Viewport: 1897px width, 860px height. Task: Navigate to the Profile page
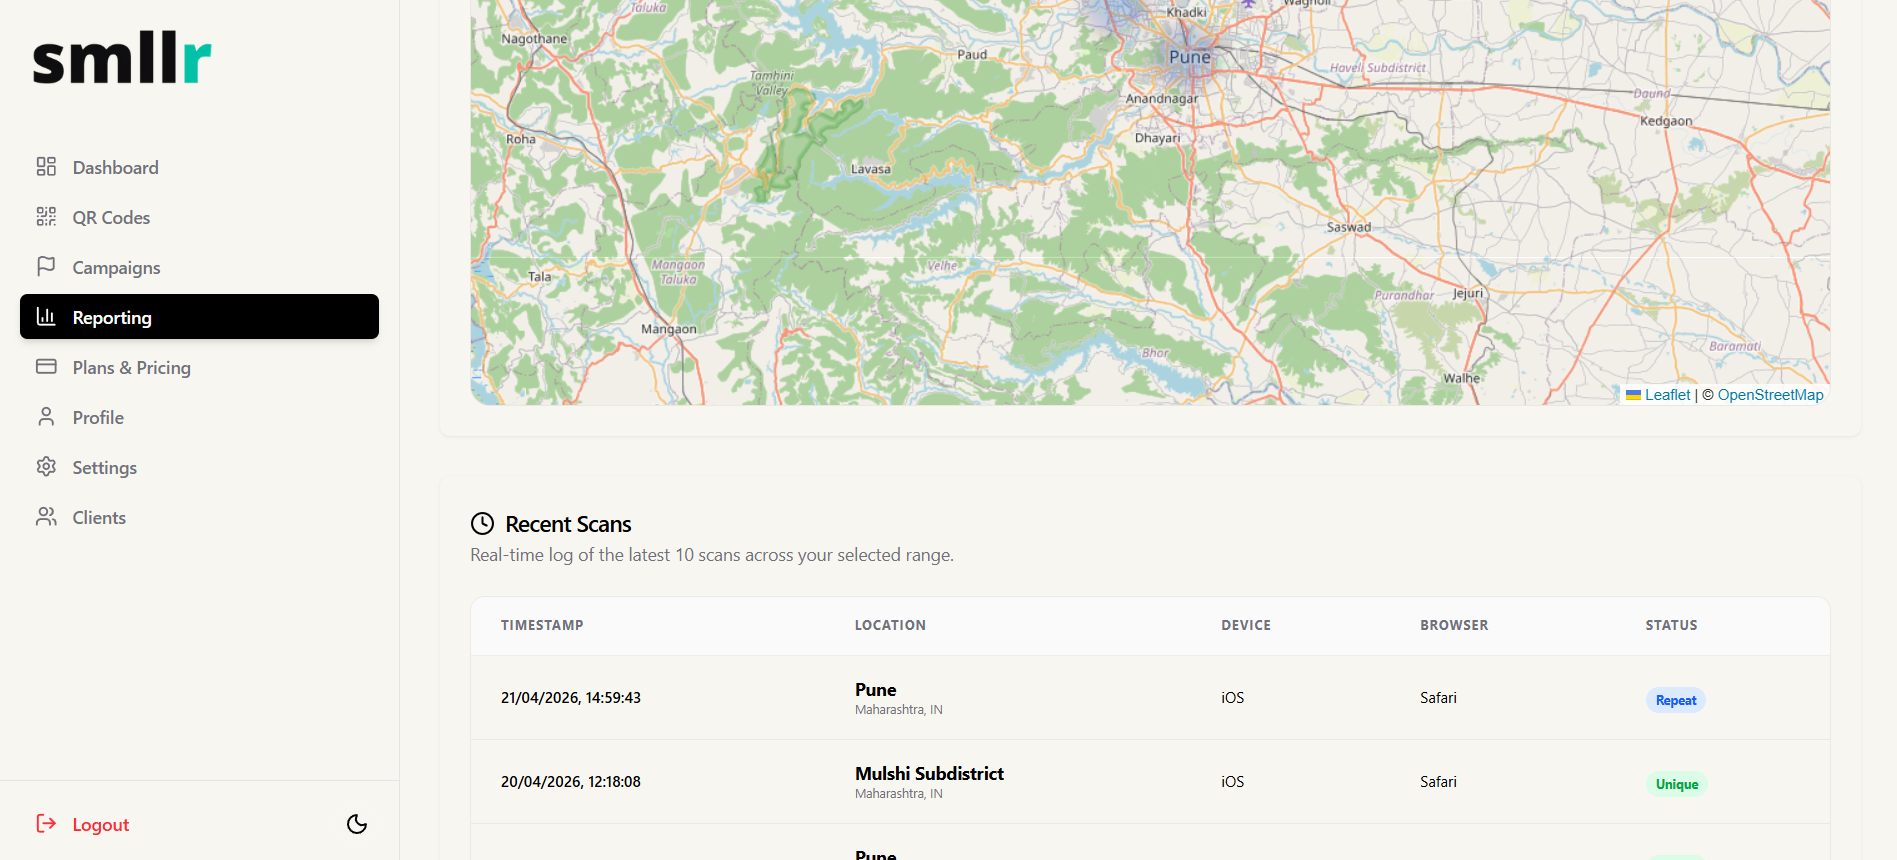click(x=199, y=417)
